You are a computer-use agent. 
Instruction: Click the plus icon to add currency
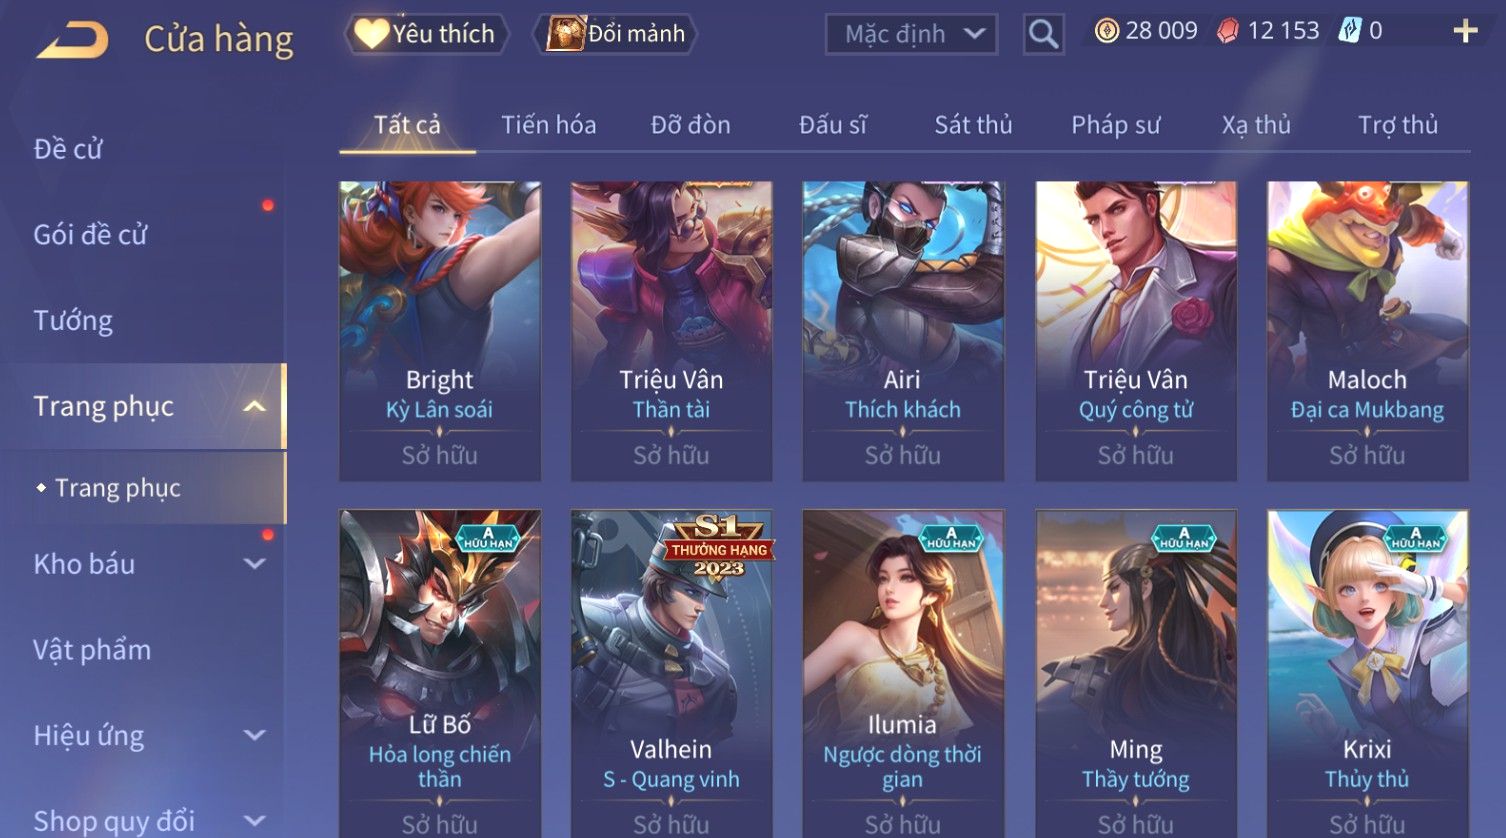1465,32
